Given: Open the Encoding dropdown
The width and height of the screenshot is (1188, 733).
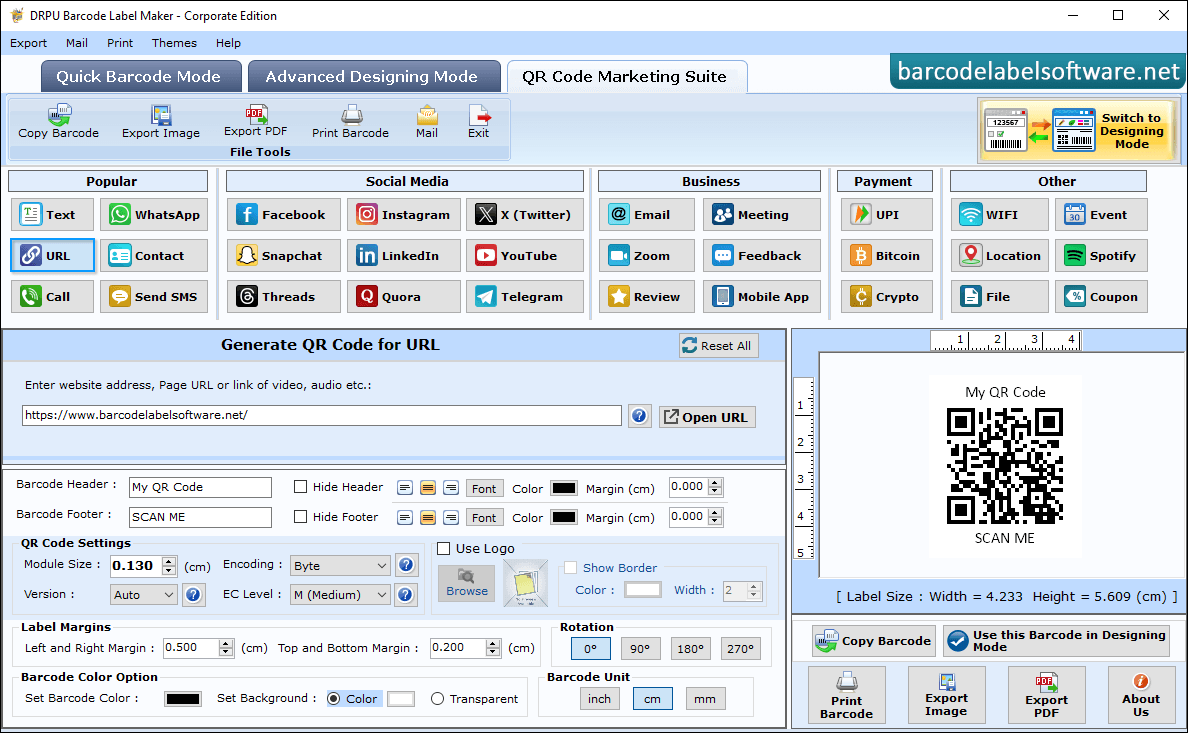Looking at the screenshot, I should click(340, 565).
